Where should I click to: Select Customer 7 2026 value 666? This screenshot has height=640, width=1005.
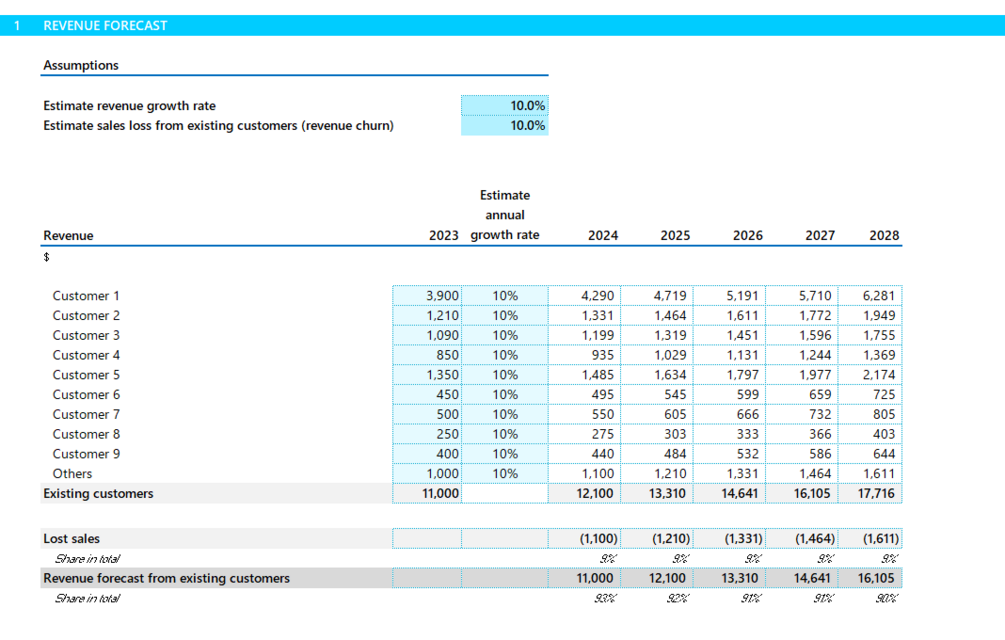(729, 414)
